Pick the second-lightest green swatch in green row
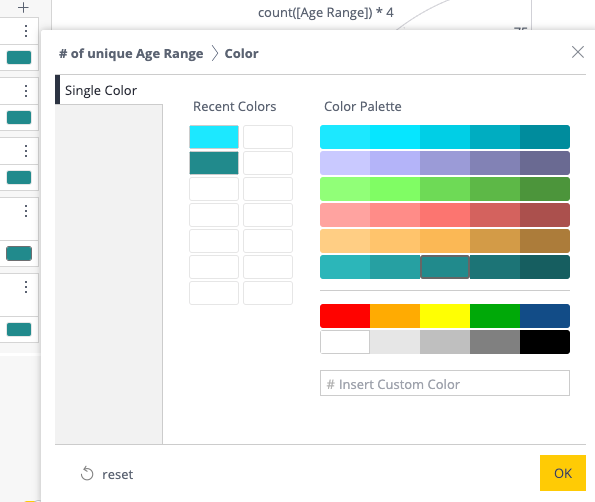This screenshot has width=595, height=502. (395, 189)
